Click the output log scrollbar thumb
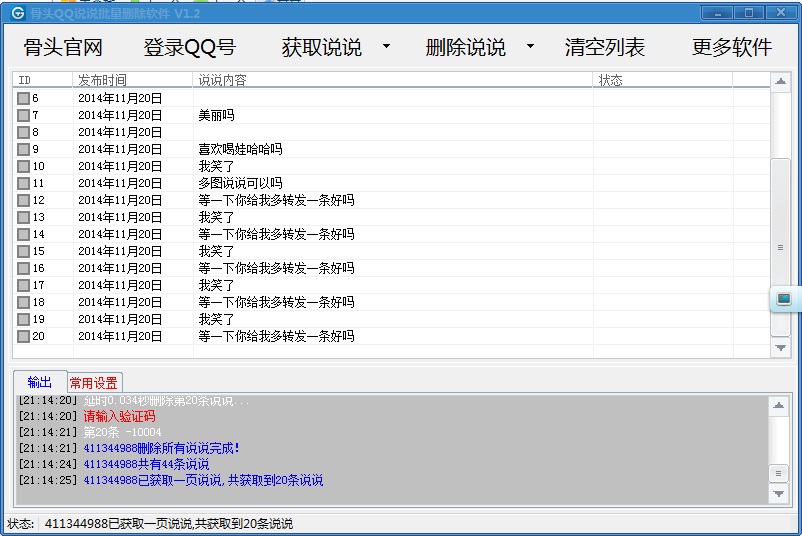This screenshot has width=802, height=536. coord(778,474)
